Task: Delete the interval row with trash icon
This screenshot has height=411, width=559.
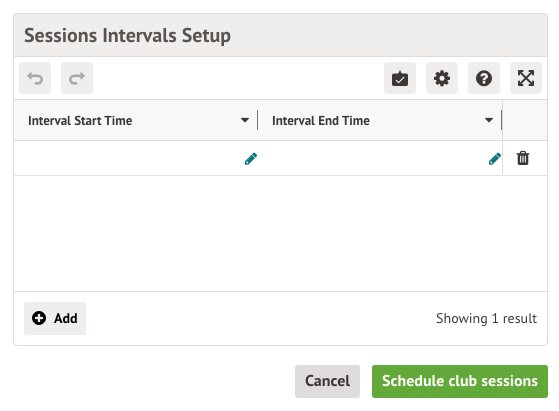Action: pyautogui.click(x=523, y=158)
